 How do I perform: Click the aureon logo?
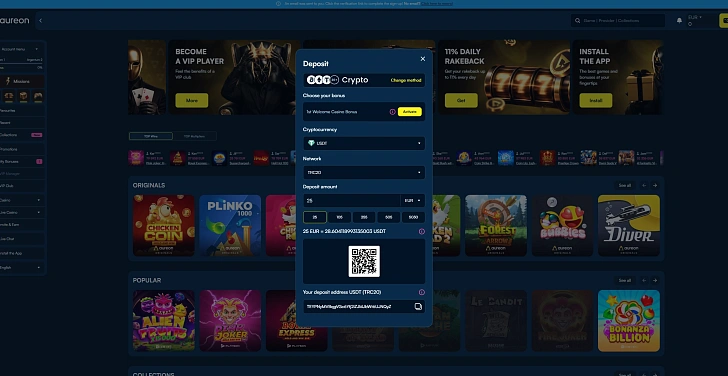14,20
